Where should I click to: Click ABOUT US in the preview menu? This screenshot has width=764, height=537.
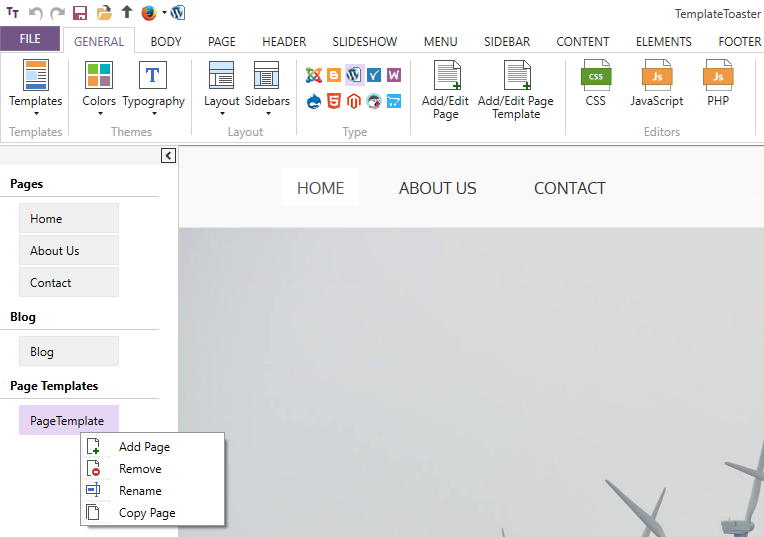pyautogui.click(x=437, y=188)
